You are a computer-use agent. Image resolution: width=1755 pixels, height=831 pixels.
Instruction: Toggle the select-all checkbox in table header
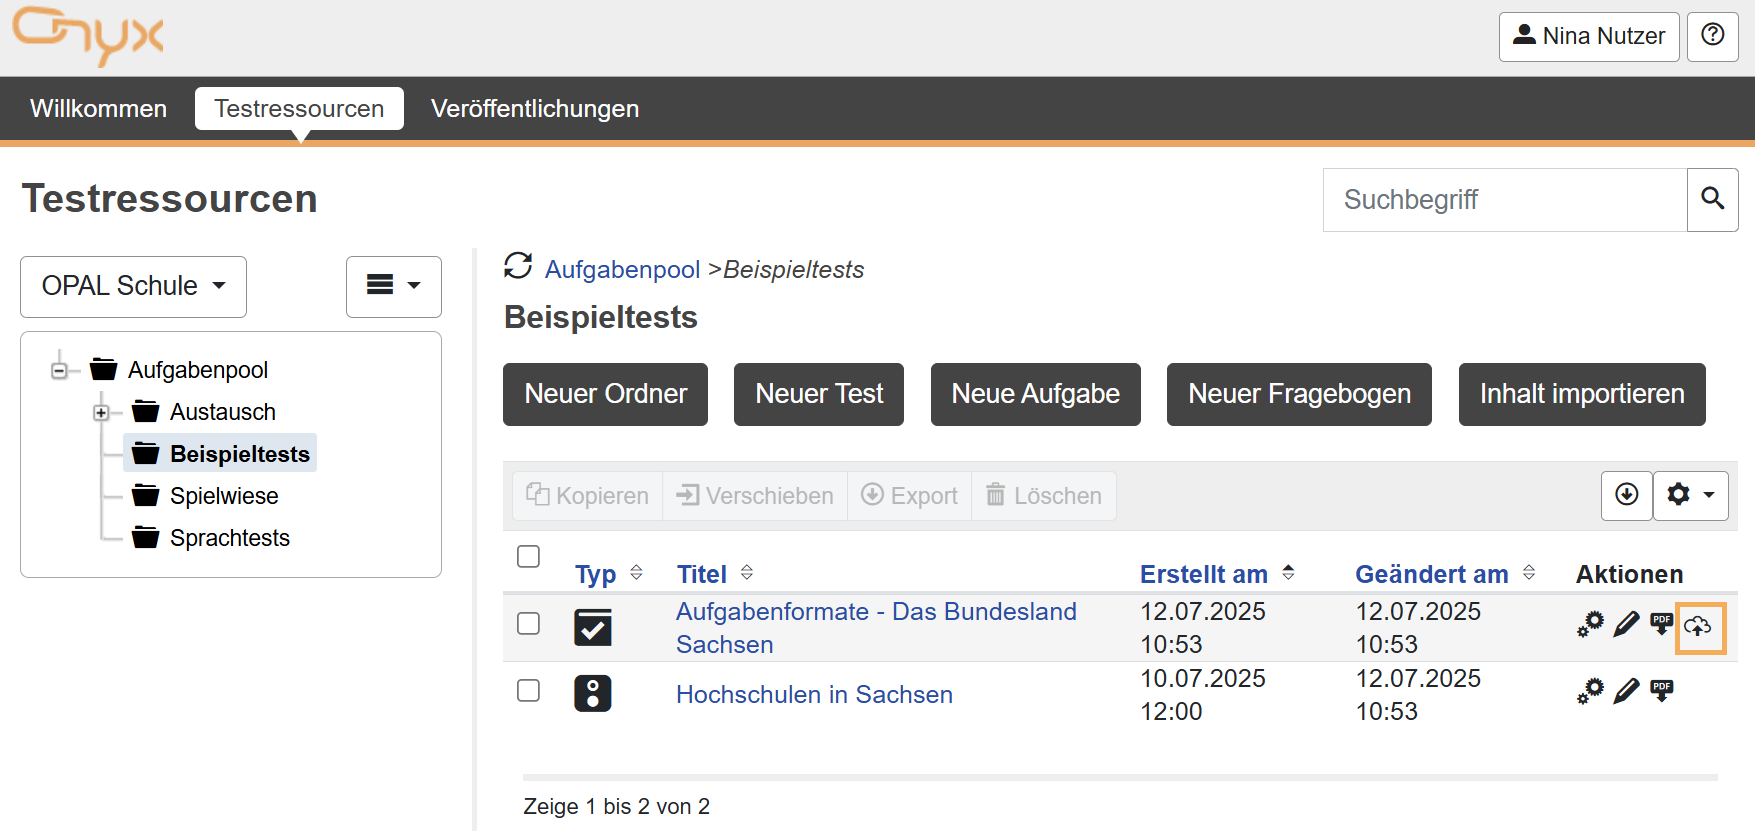click(529, 556)
